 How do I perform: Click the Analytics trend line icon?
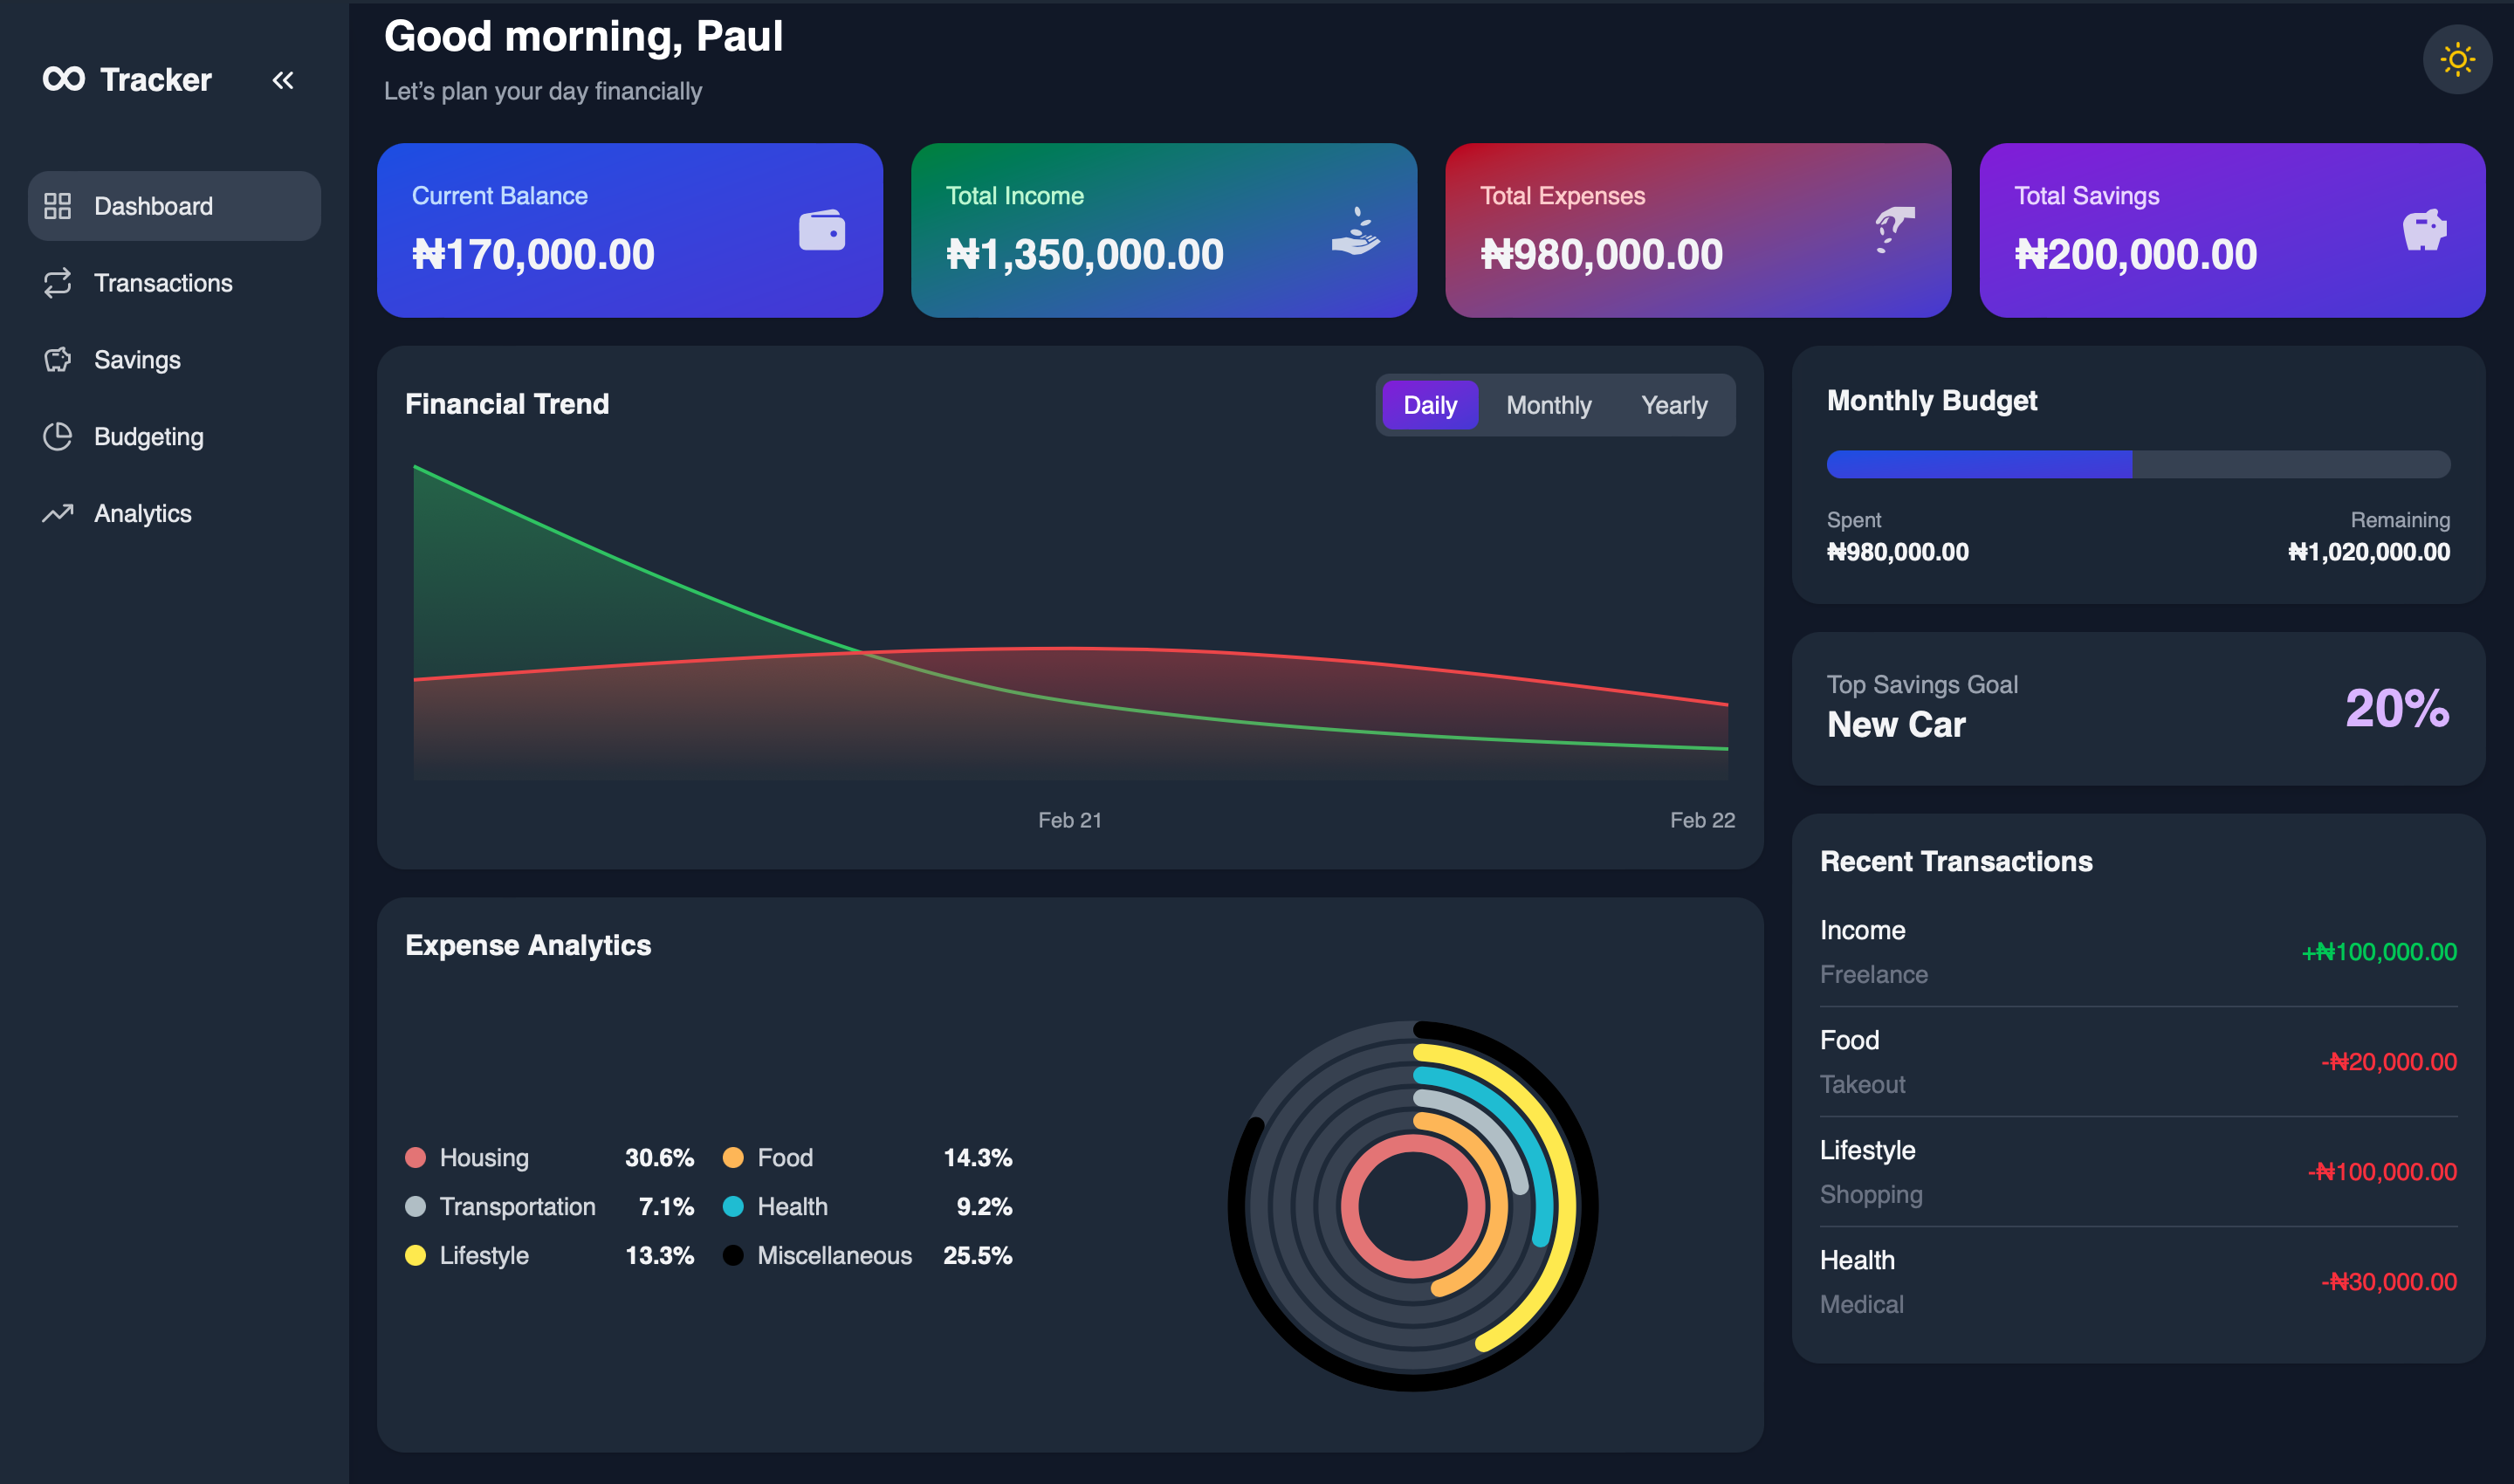click(x=57, y=513)
